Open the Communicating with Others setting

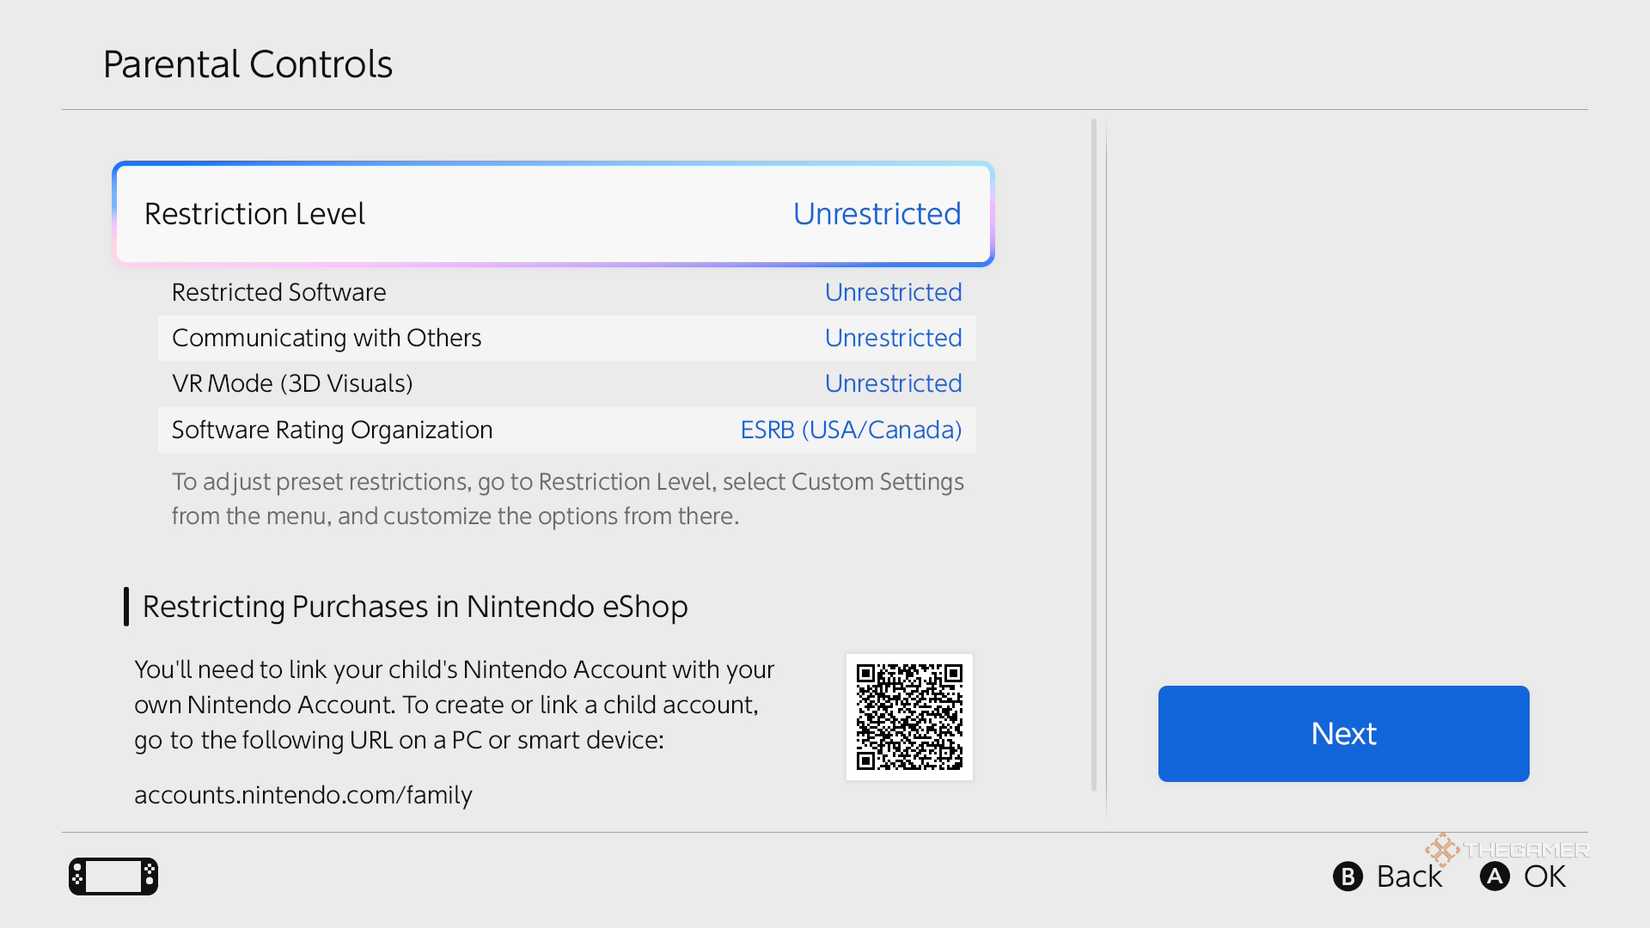coord(566,337)
